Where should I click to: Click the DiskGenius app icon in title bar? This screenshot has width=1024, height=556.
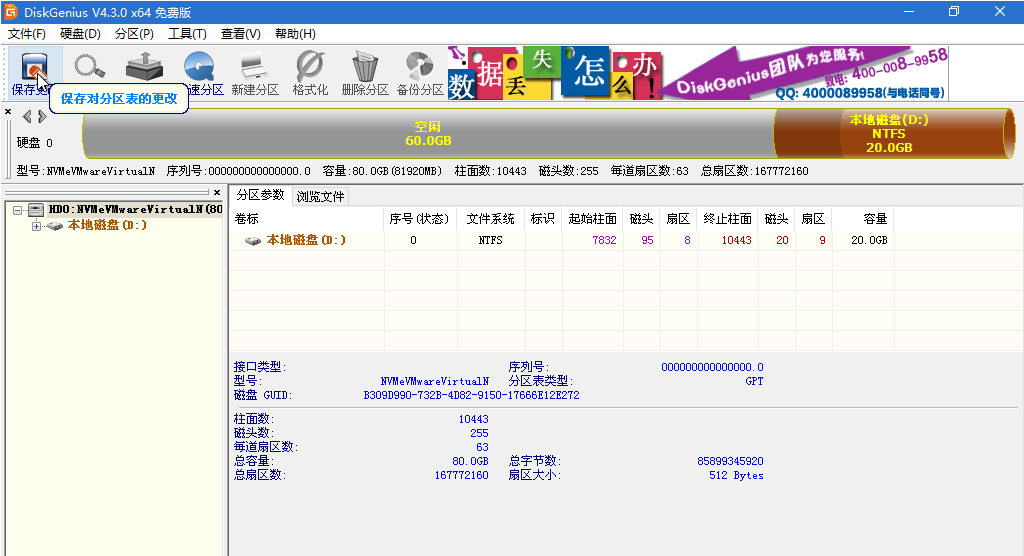tap(10, 12)
